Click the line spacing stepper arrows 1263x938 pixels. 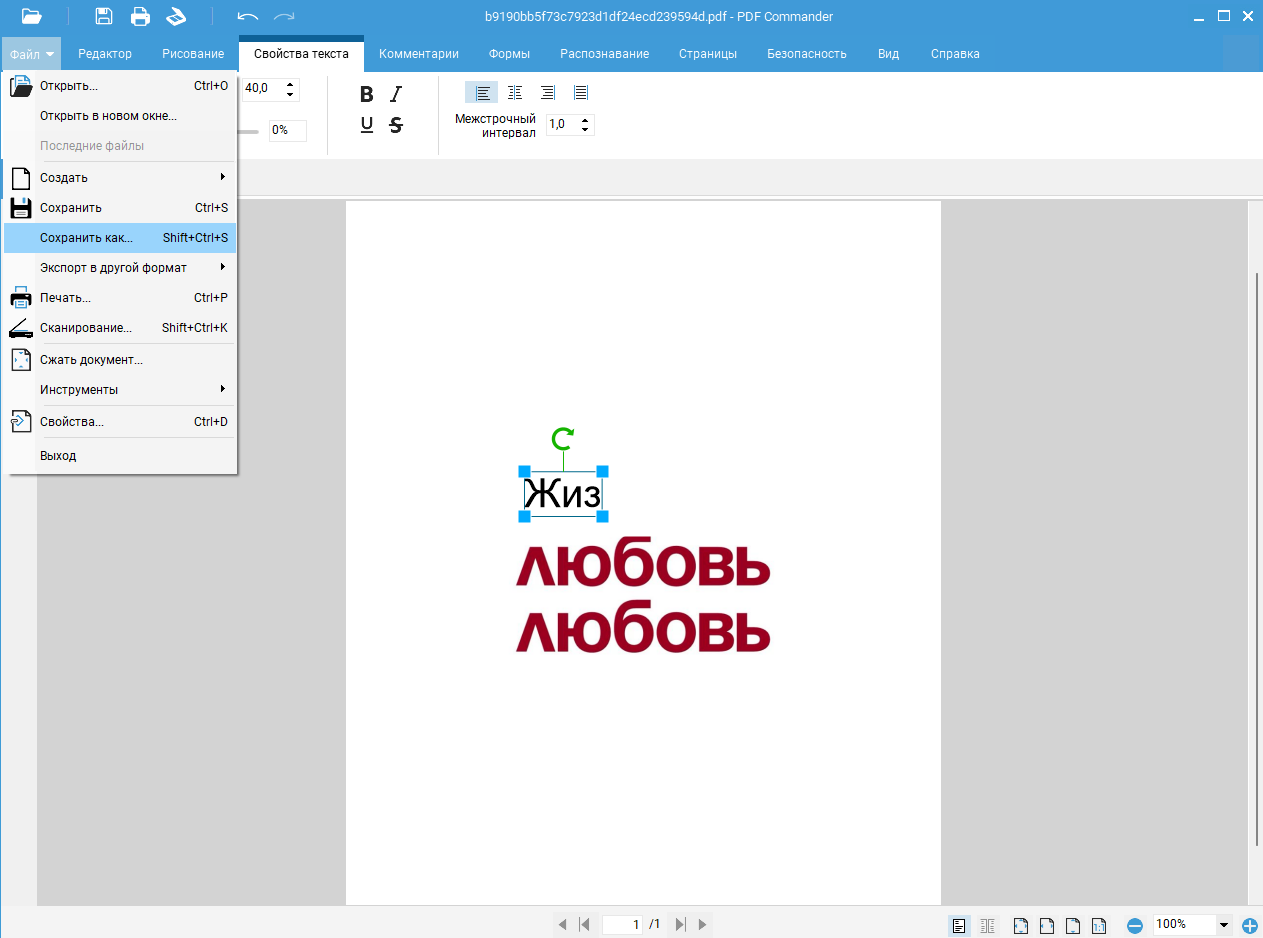(x=585, y=125)
